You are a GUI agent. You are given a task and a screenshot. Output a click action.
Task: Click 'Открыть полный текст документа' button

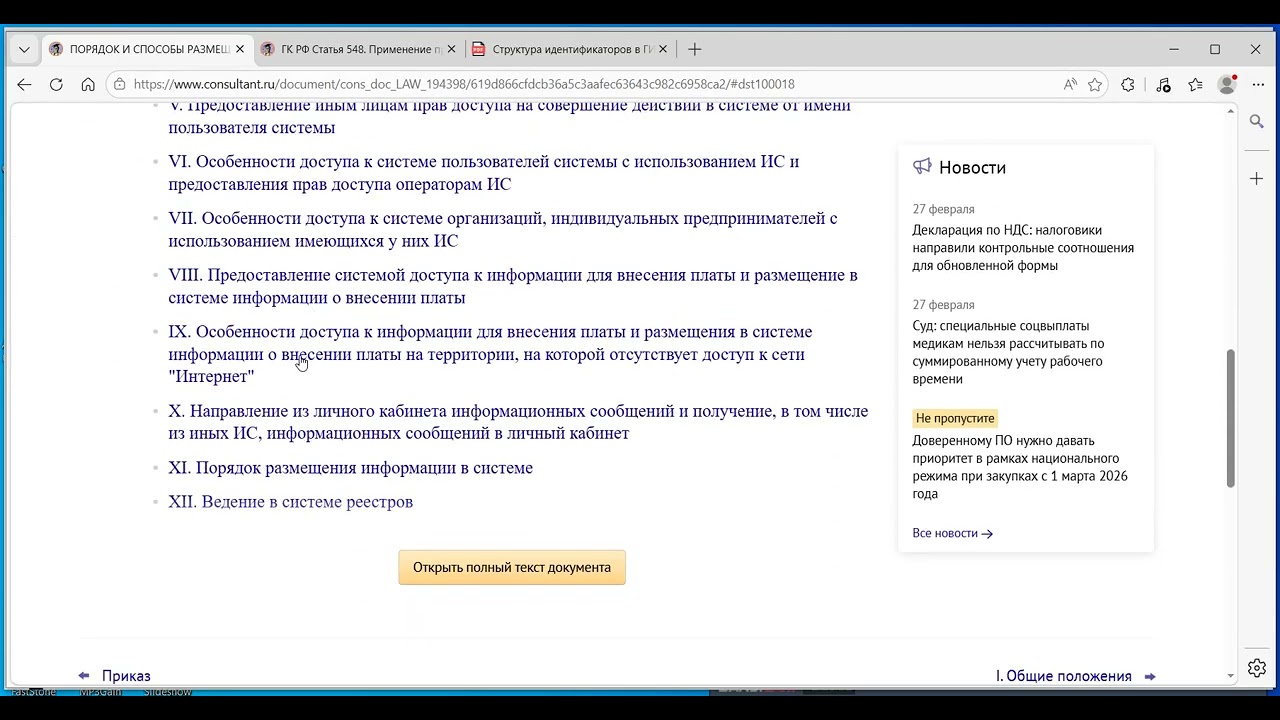tap(512, 567)
